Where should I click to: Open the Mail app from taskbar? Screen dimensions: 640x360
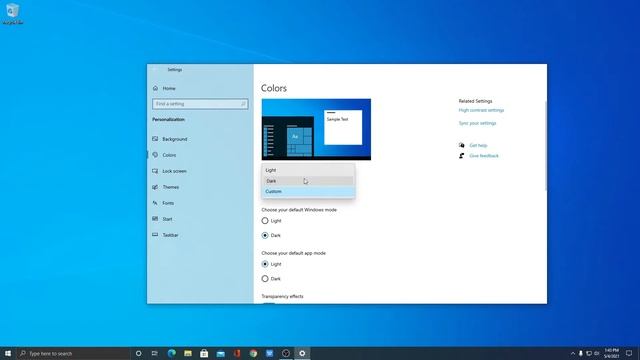220,353
